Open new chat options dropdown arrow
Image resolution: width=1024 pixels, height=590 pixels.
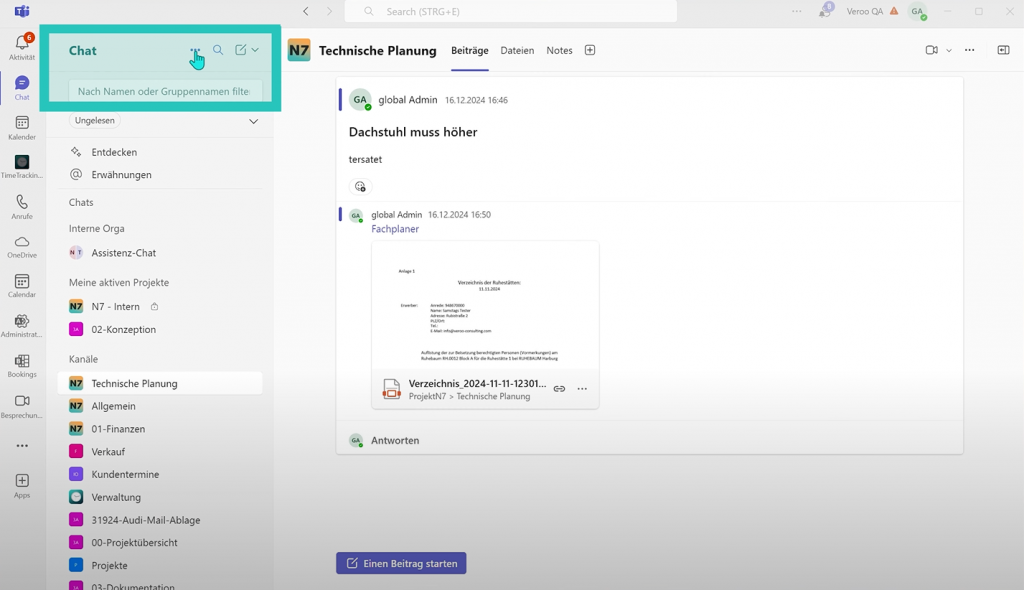(255, 50)
